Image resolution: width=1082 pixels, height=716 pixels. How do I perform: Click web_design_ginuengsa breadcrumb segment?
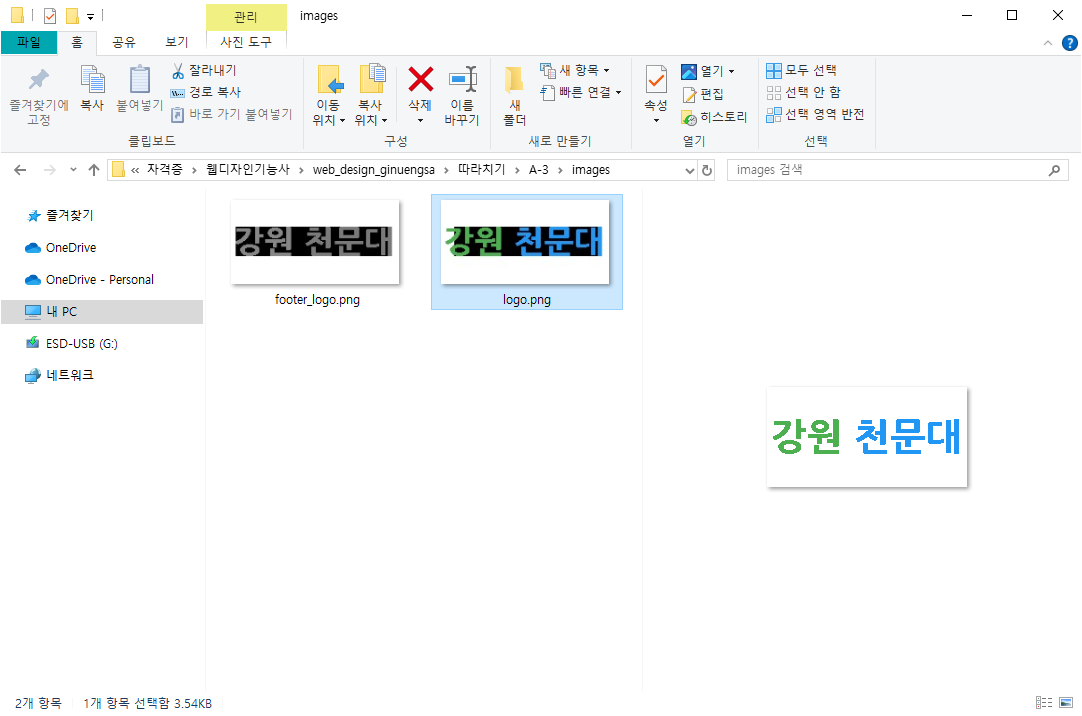point(374,170)
